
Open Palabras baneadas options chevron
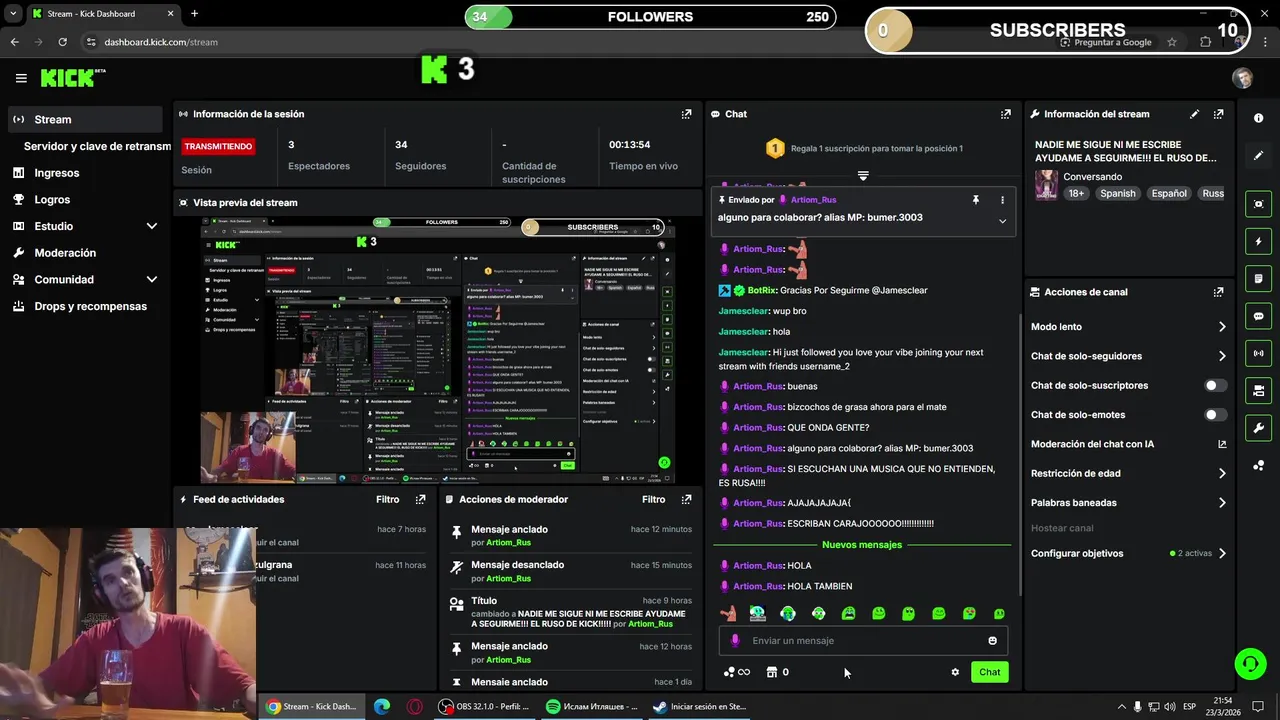pyautogui.click(x=1221, y=503)
